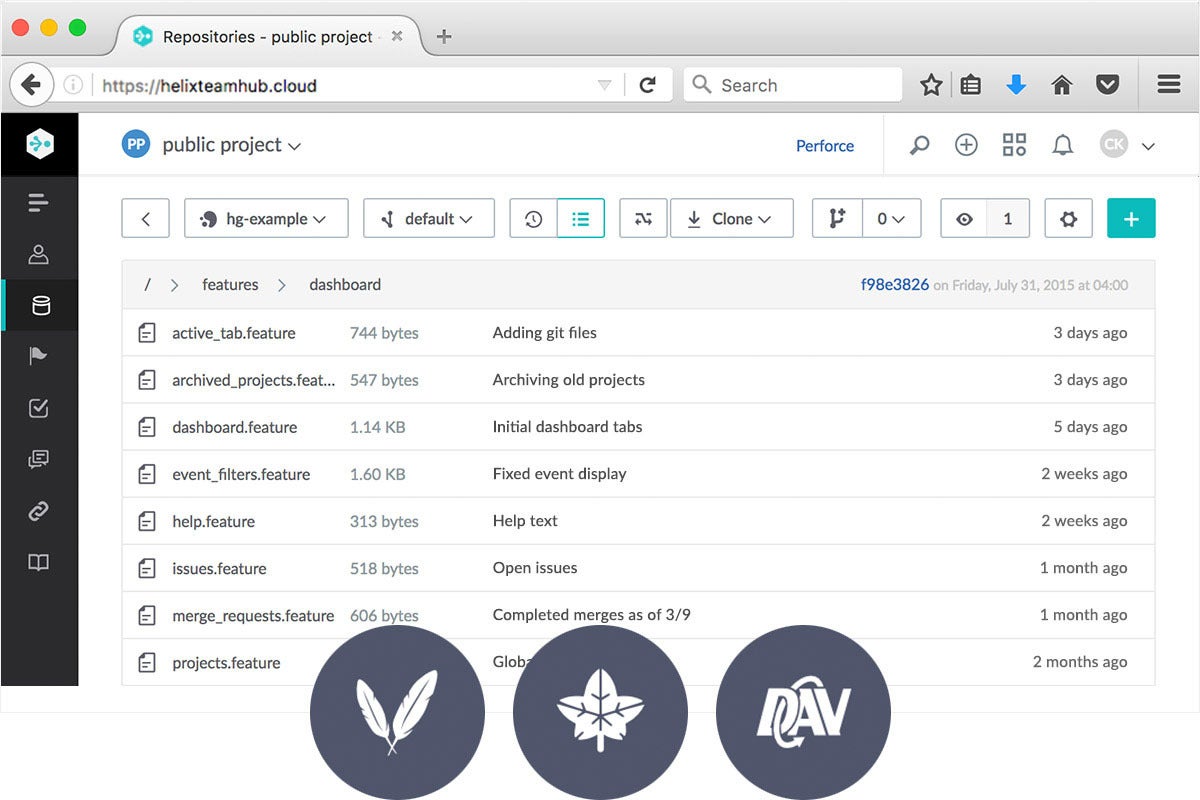This screenshot has width=1200, height=800.
Task: Click the CK user avatar
Action: [1114, 145]
